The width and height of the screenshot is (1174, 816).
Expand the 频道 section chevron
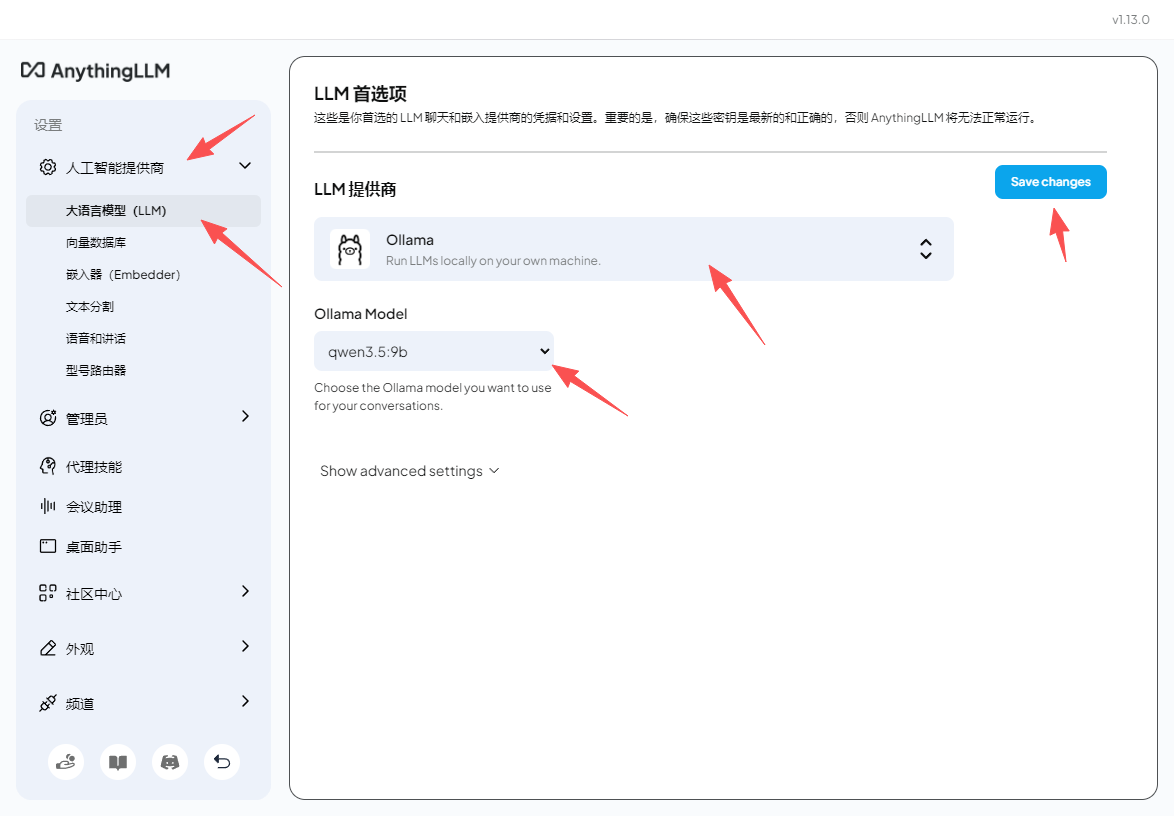pyautogui.click(x=245, y=701)
